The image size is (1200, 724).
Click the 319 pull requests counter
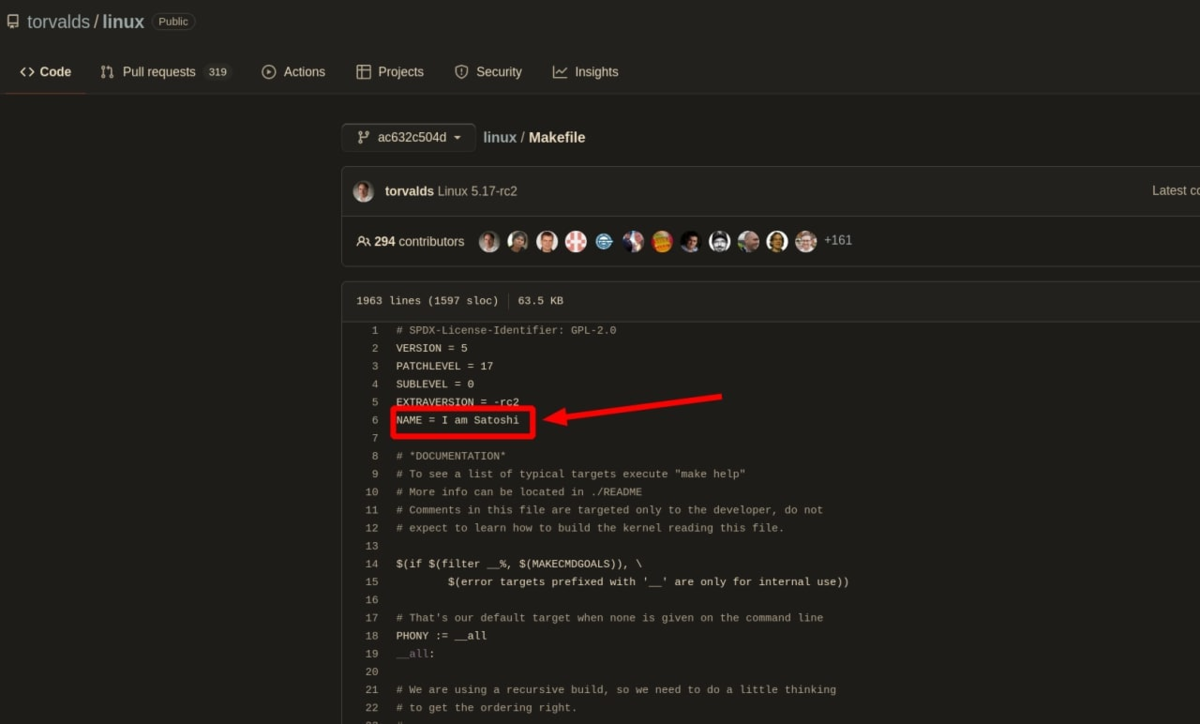pyautogui.click(x=217, y=72)
